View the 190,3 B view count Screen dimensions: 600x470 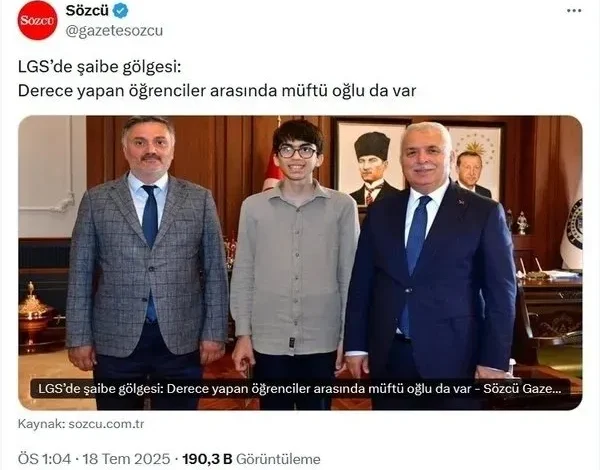coord(207,459)
